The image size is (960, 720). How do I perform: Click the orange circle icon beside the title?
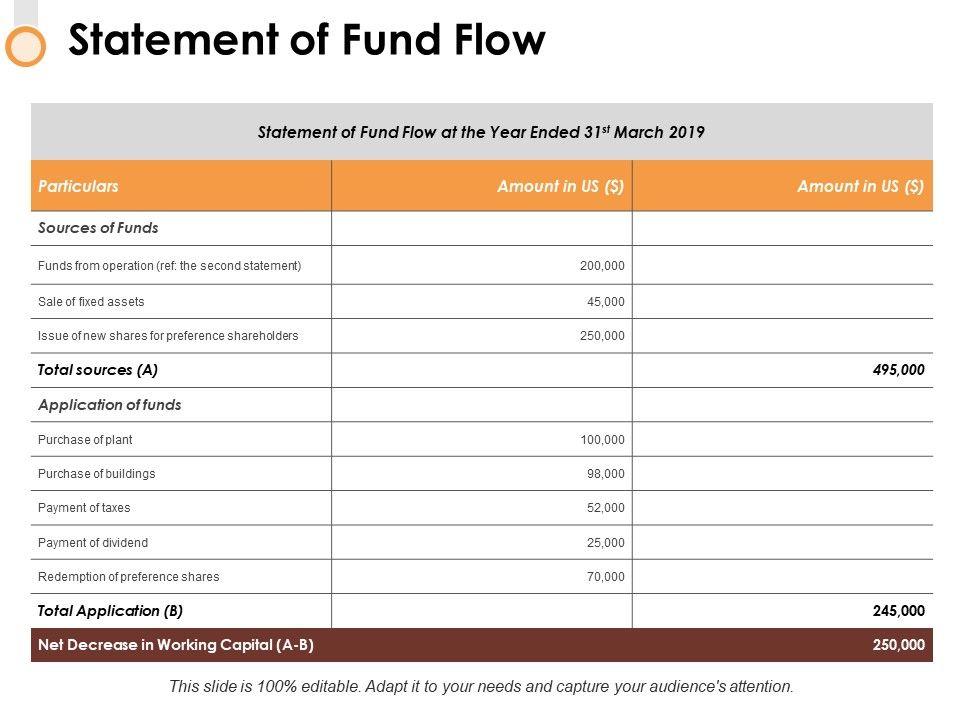[x=25, y=46]
